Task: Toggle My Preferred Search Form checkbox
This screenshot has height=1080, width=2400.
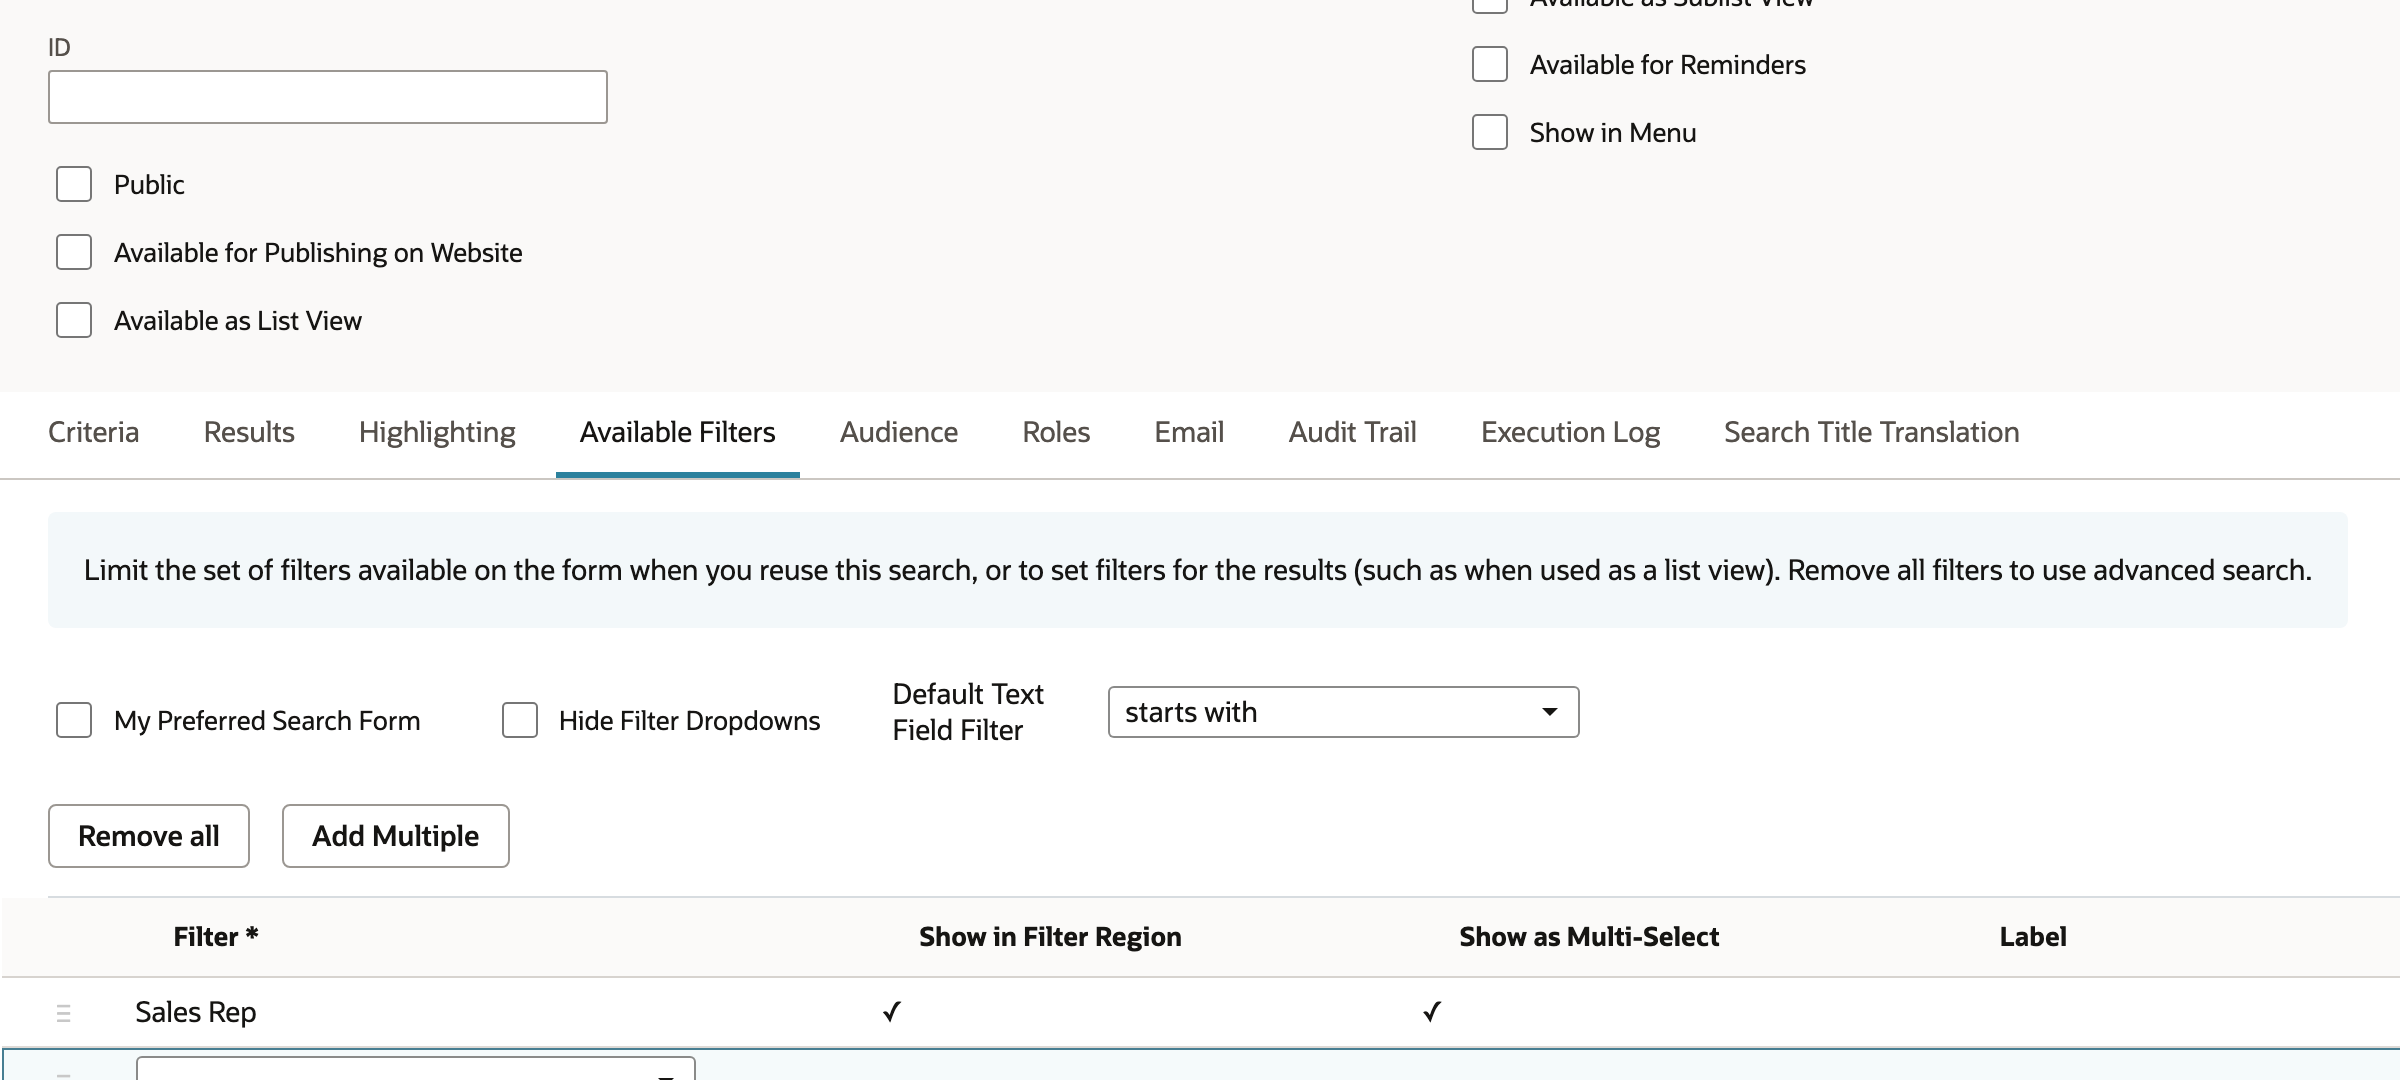Action: 74,720
